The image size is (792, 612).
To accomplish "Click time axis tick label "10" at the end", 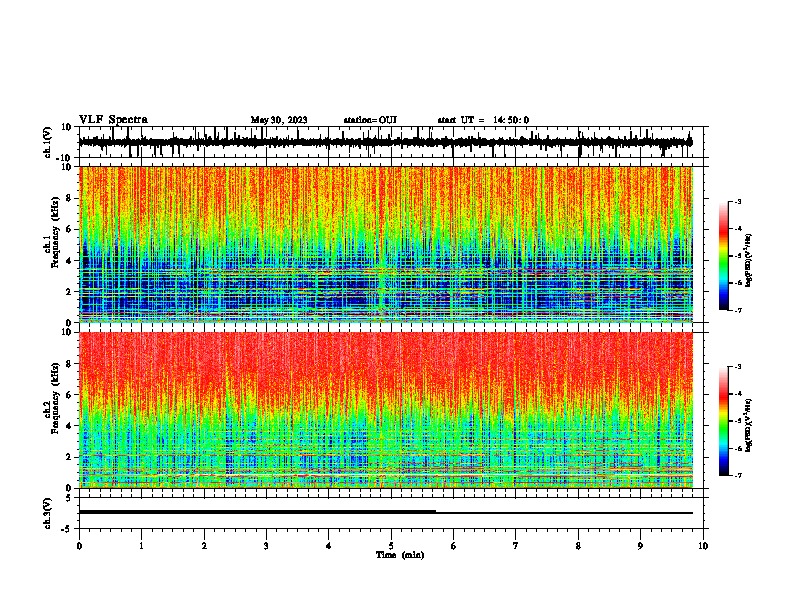I will [703, 546].
